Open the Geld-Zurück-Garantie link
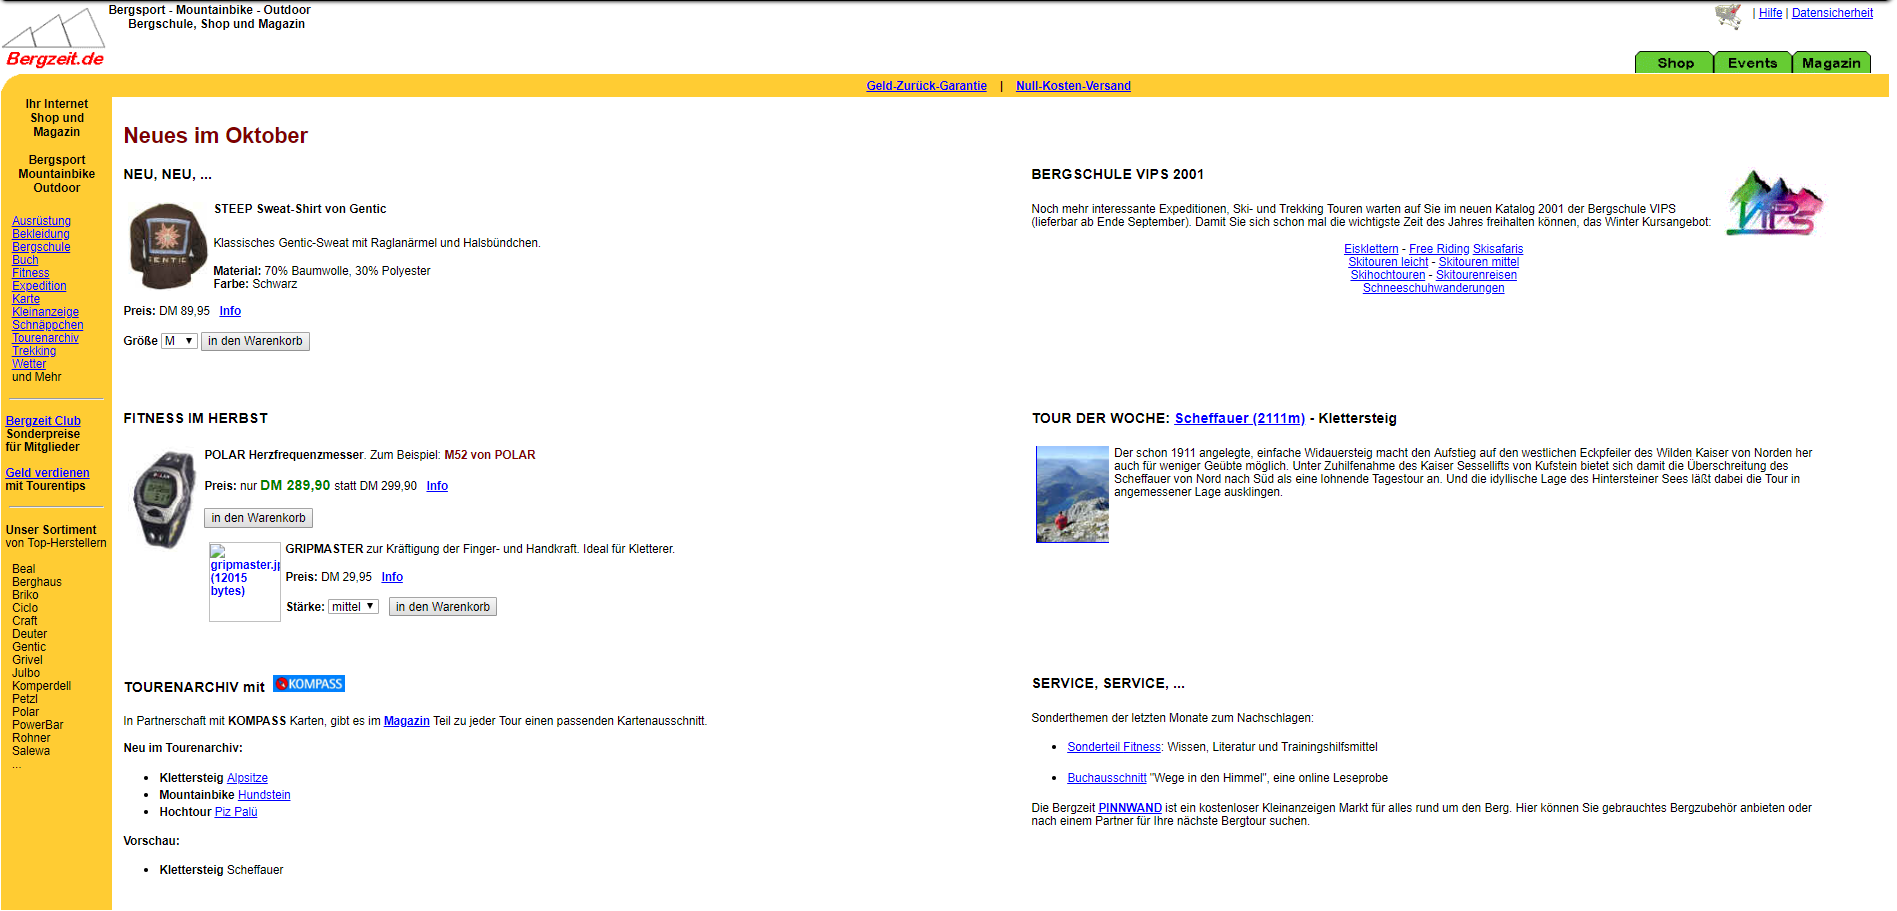 click(x=926, y=86)
